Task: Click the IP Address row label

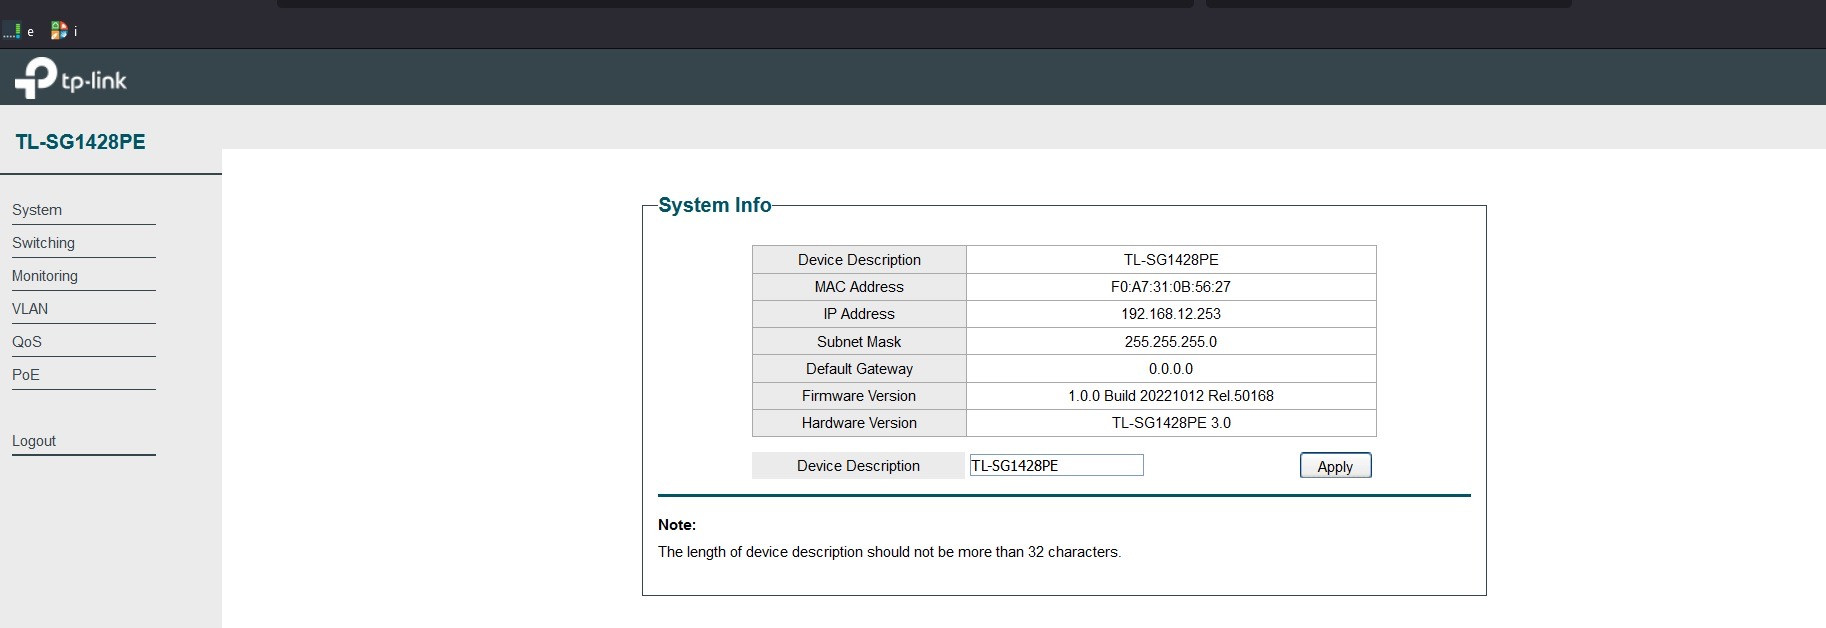Action: tap(859, 314)
